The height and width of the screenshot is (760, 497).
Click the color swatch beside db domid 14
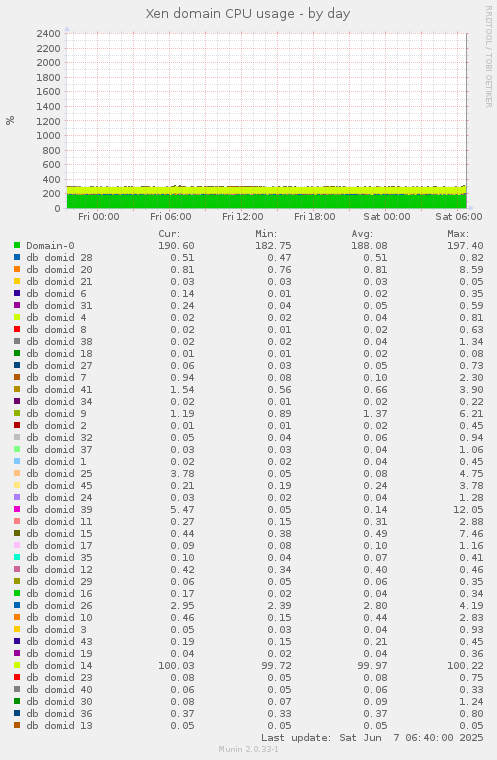pyautogui.click(x=17, y=665)
